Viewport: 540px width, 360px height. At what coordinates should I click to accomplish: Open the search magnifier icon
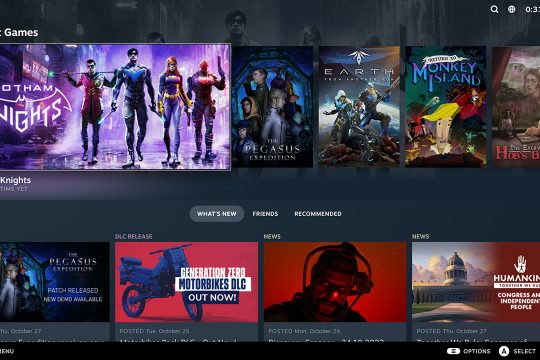(x=494, y=9)
